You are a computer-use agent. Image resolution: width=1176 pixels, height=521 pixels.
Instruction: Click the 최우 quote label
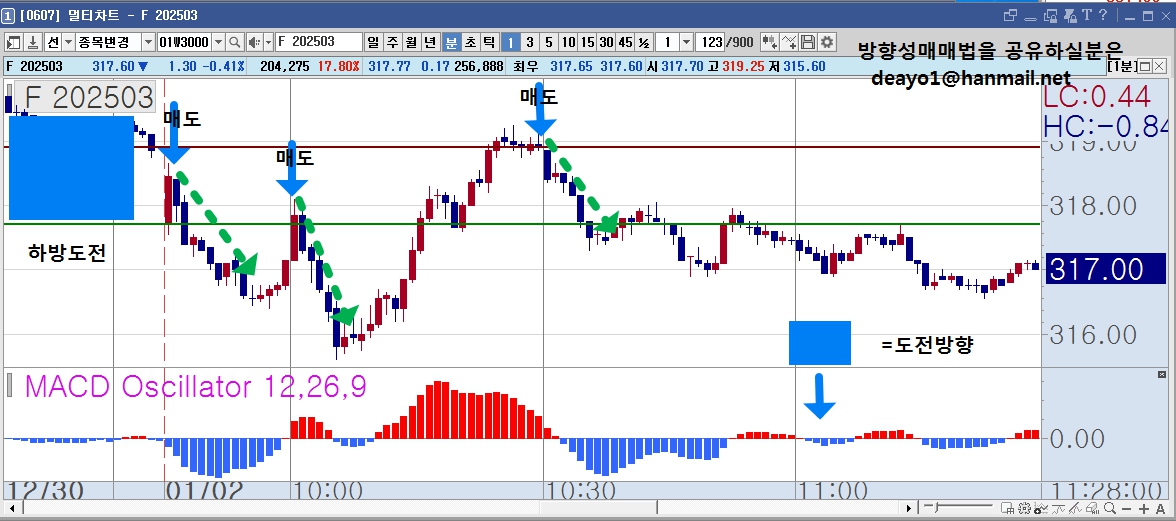coord(526,67)
